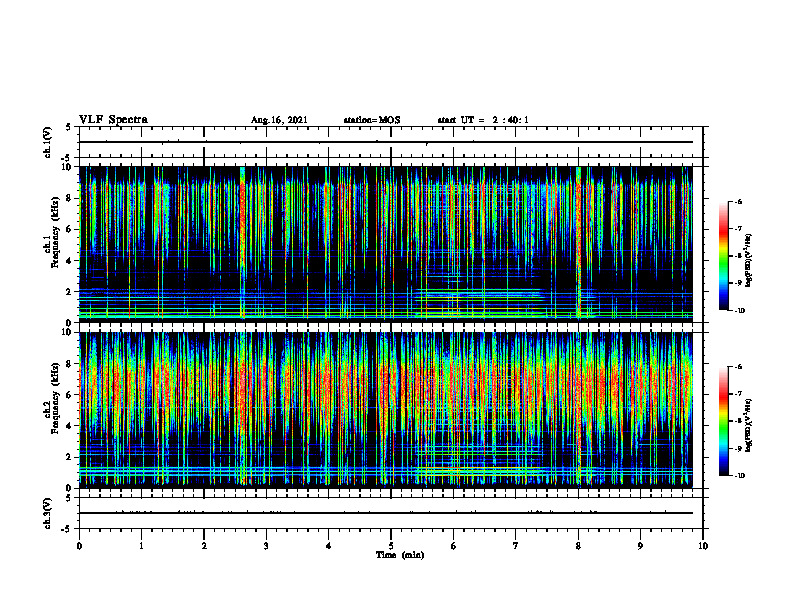Click the "ch.1(V)" axis label
Viewport: 792px width, 612px height.
click(47, 142)
